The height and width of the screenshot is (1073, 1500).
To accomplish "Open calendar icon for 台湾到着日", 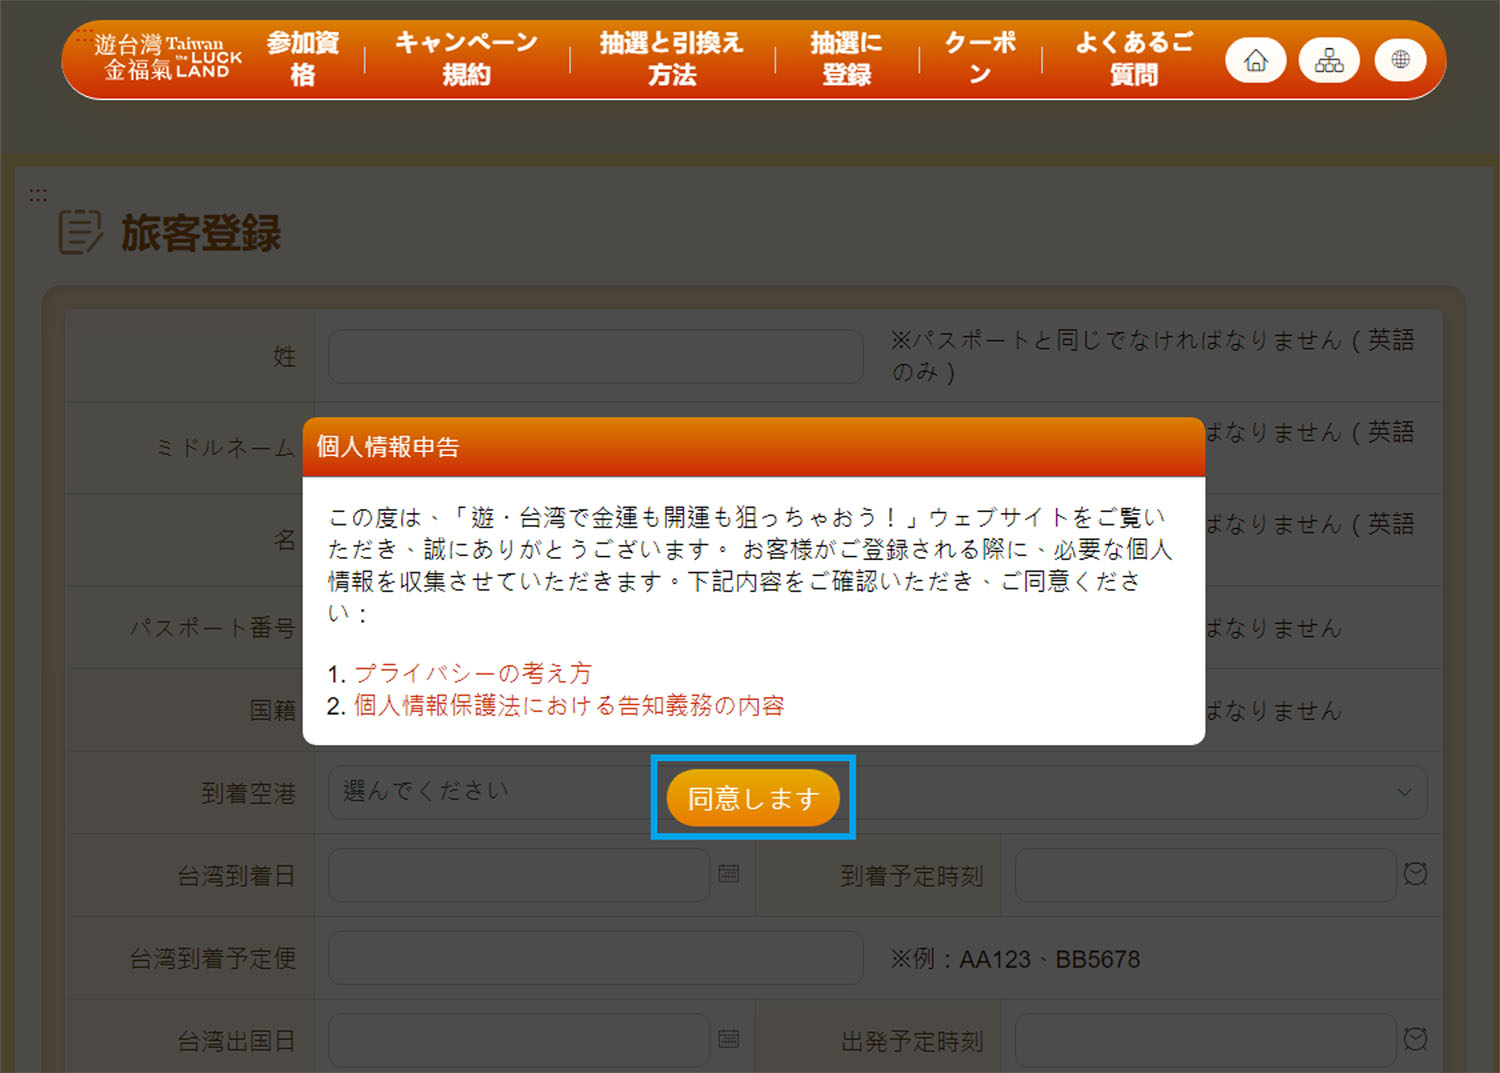I will [x=729, y=873].
